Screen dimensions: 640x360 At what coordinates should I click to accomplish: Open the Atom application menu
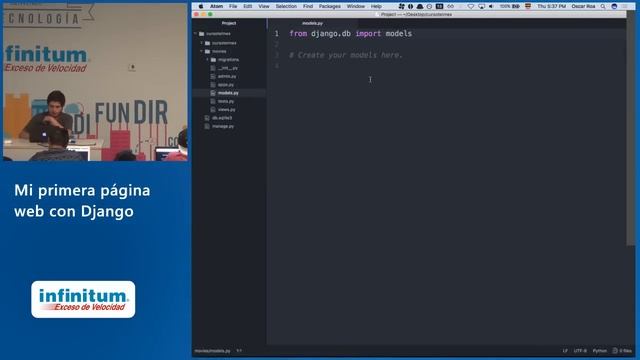click(216, 7)
